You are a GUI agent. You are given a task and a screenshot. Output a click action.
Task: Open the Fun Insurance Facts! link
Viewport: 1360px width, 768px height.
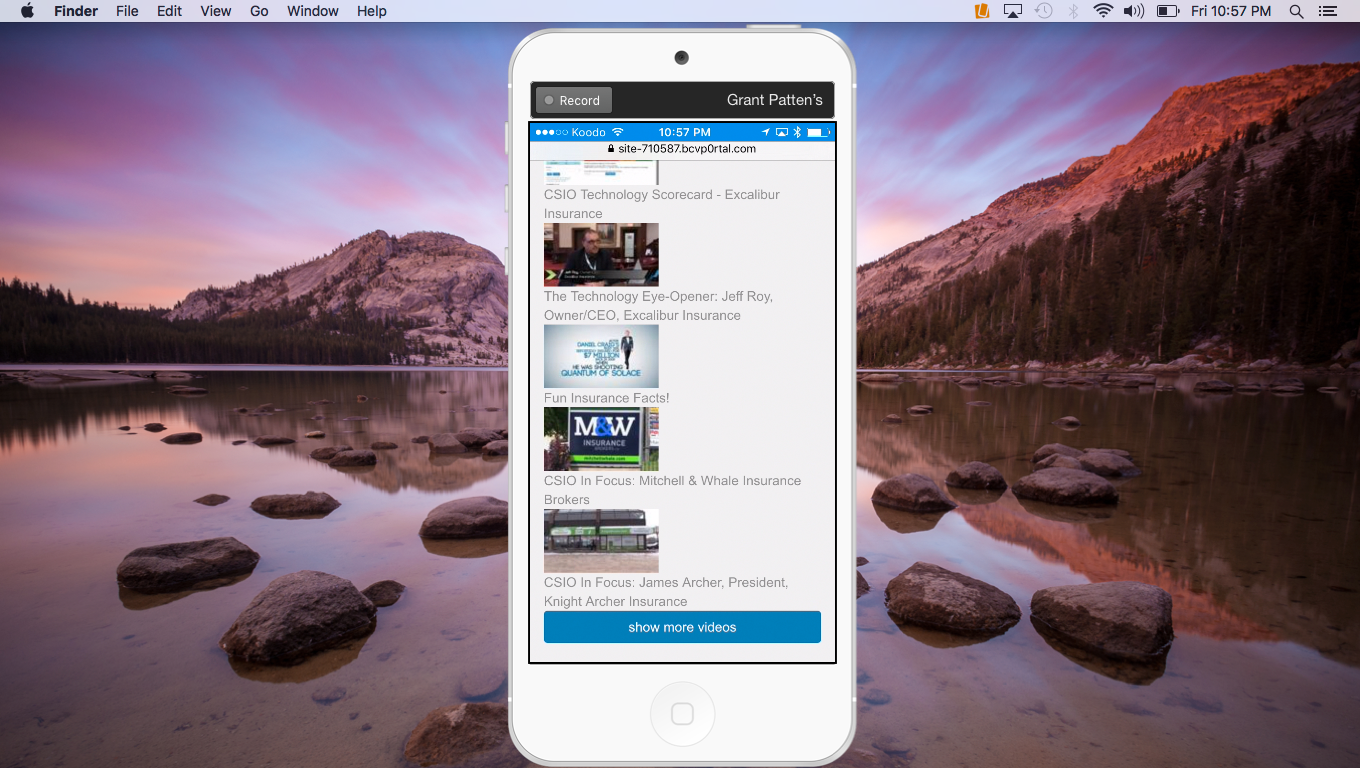[606, 398]
